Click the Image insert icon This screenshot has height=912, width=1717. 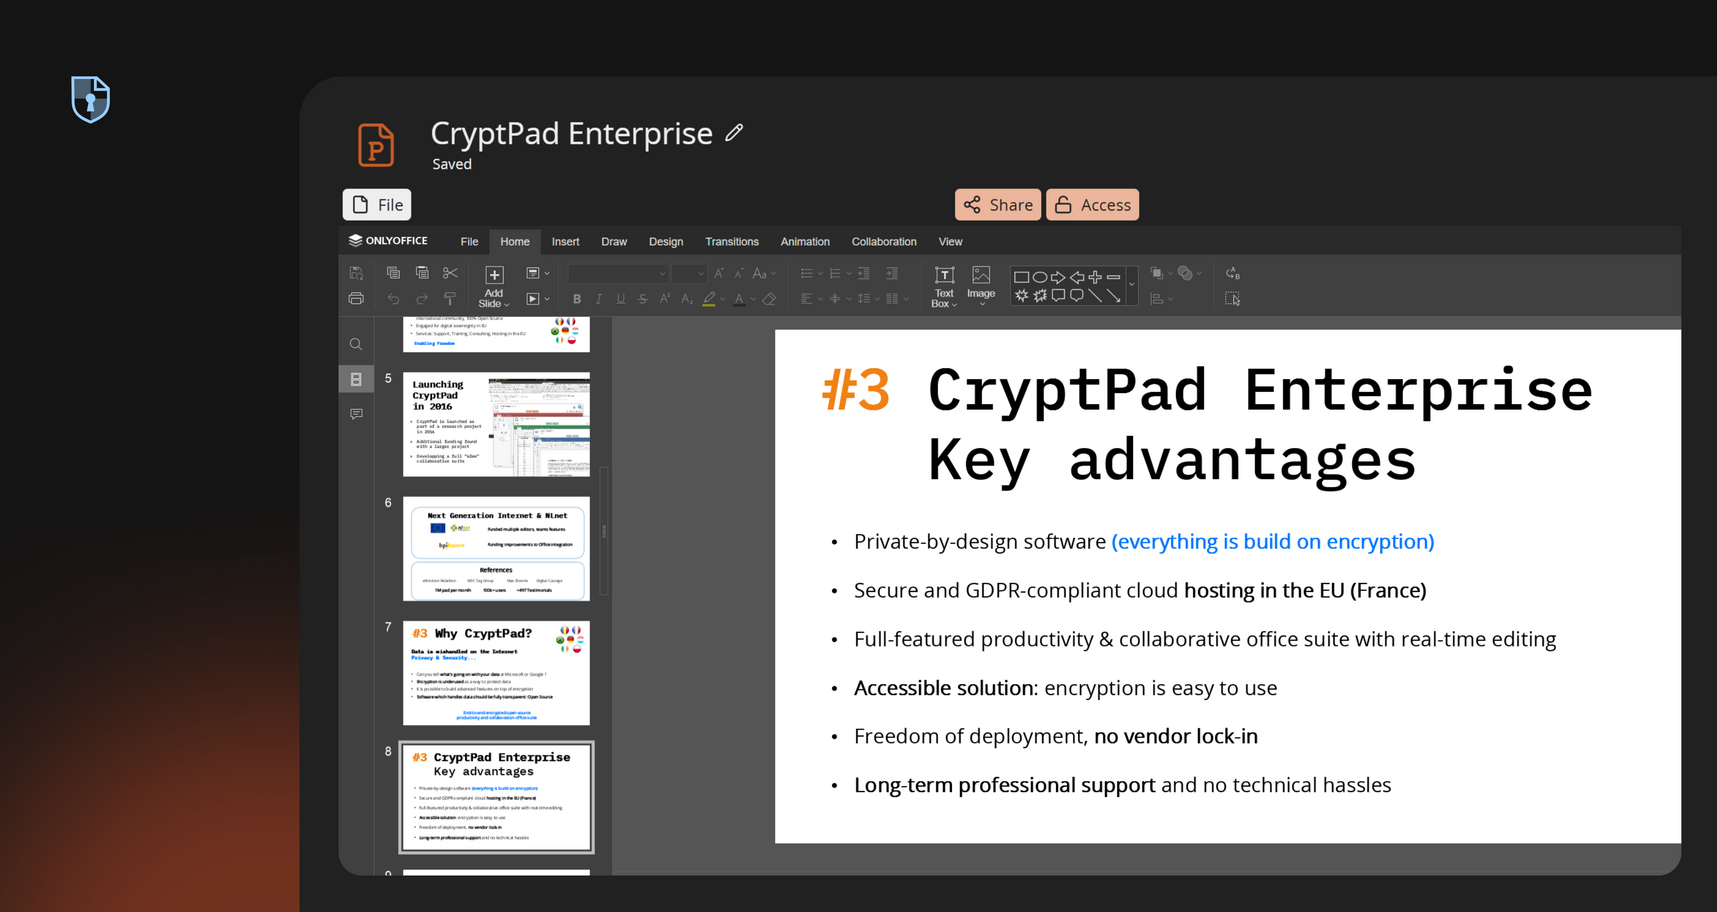pos(981,283)
